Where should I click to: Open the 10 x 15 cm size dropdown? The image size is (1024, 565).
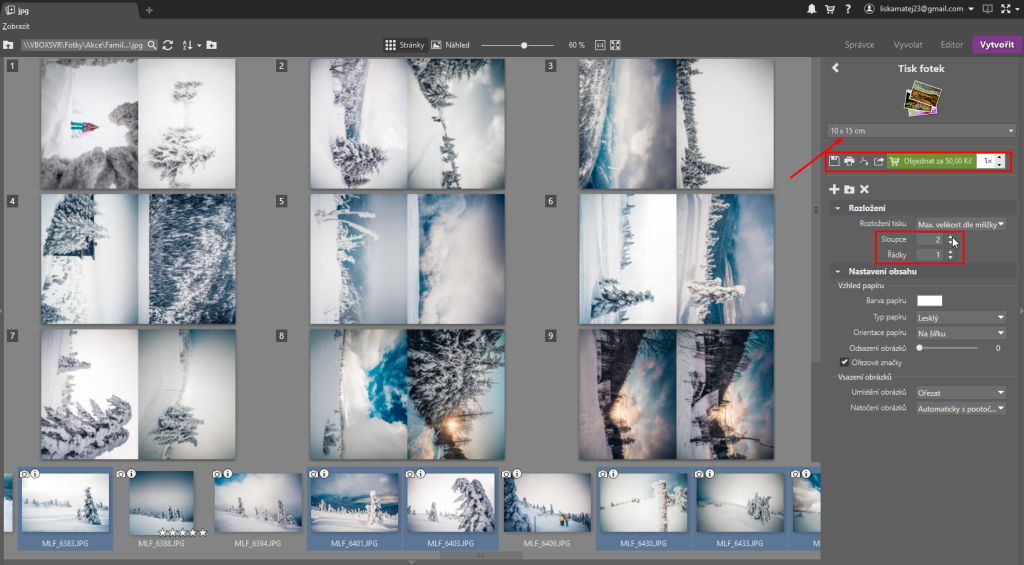point(921,131)
